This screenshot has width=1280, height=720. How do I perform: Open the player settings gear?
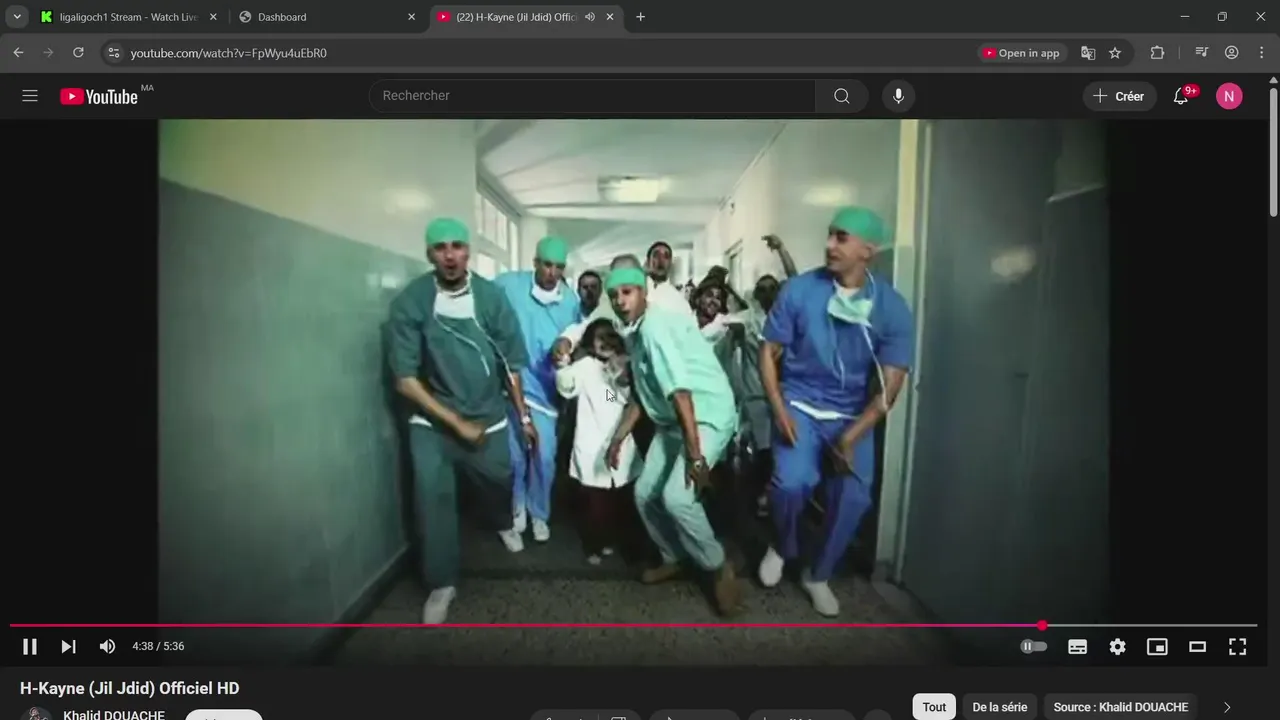[x=1117, y=647]
